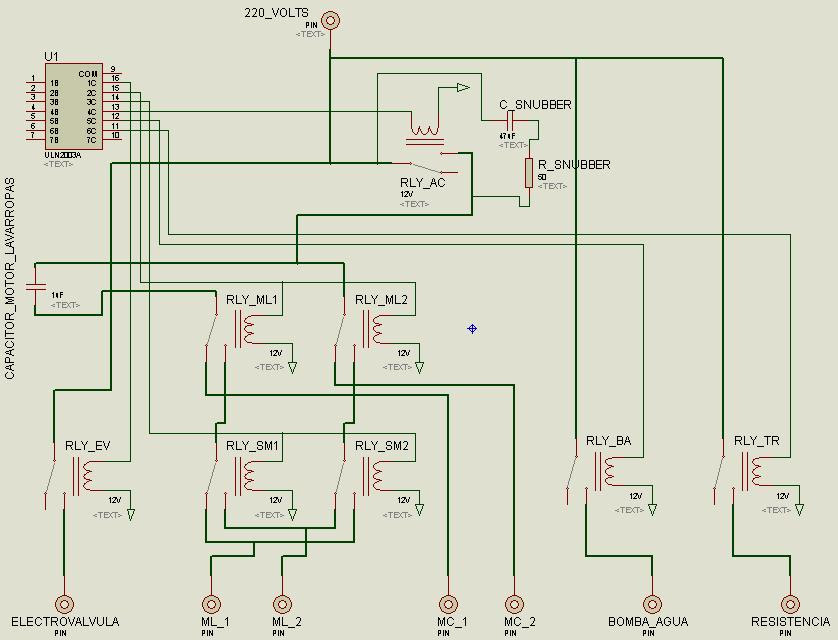Click the RLY_ML2 label
The height and width of the screenshot is (640, 838).
[x=381, y=300]
